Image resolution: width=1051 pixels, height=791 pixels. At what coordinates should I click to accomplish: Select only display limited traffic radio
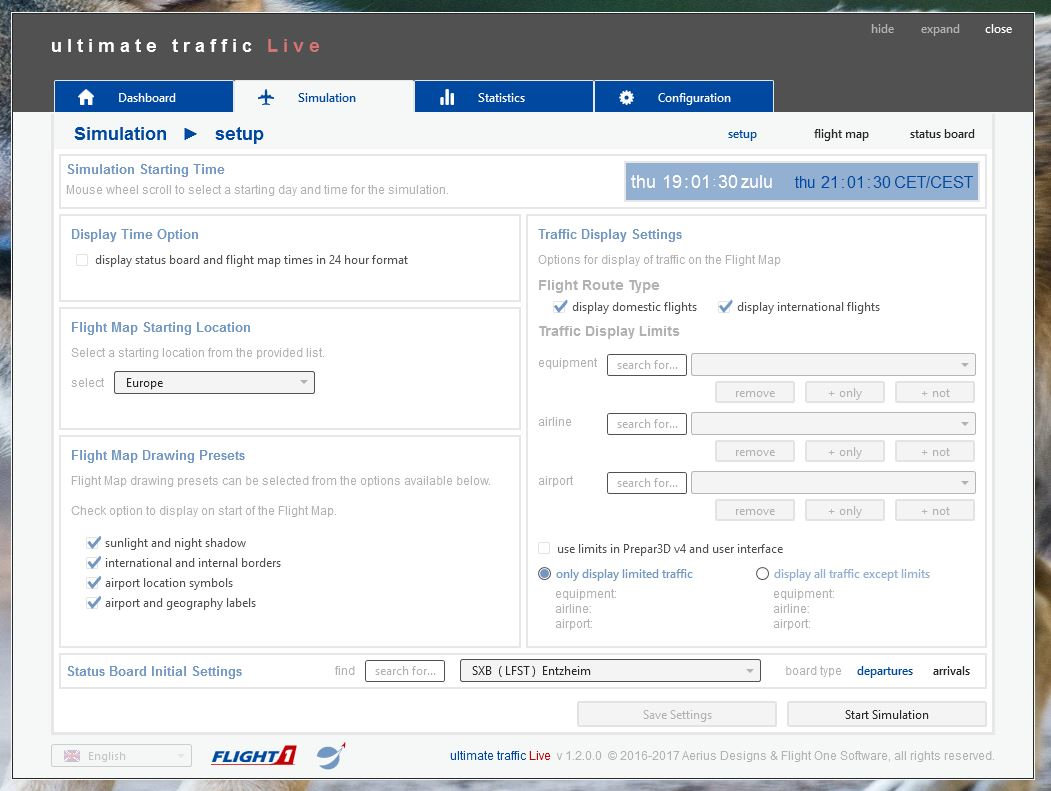point(544,574)
